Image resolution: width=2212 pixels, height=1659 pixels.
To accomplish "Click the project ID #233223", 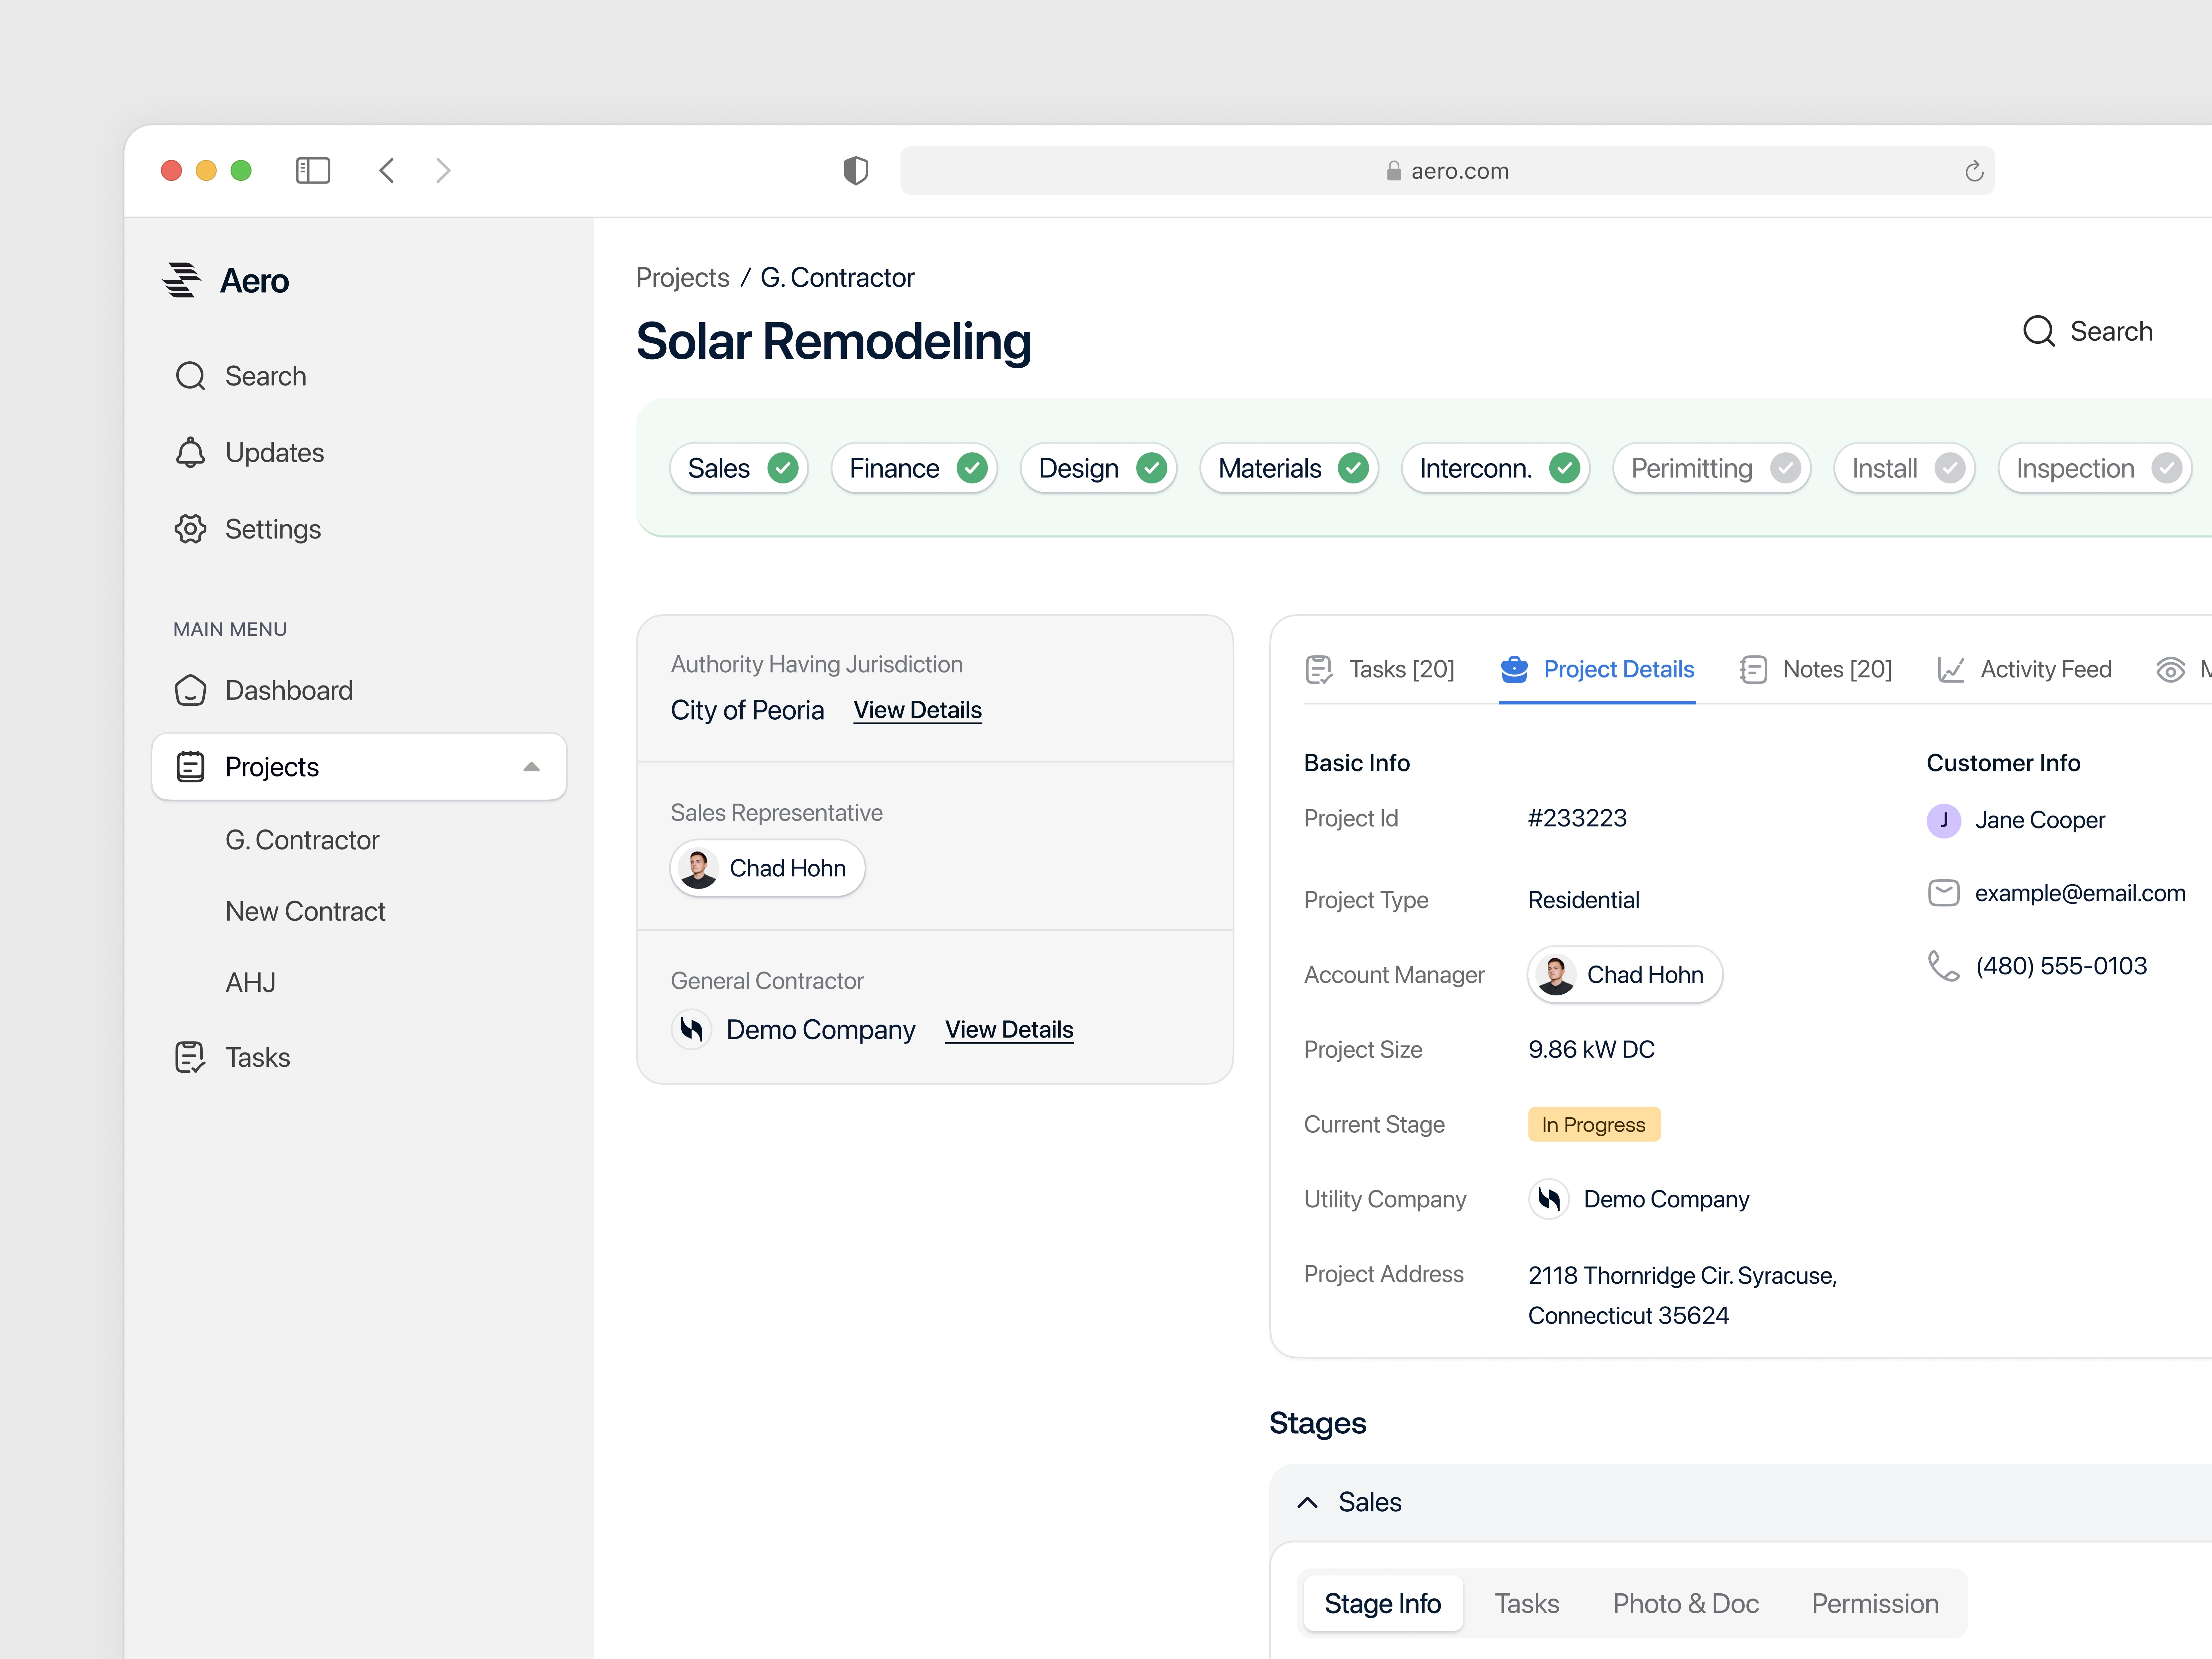I will tap(1577, 818).
